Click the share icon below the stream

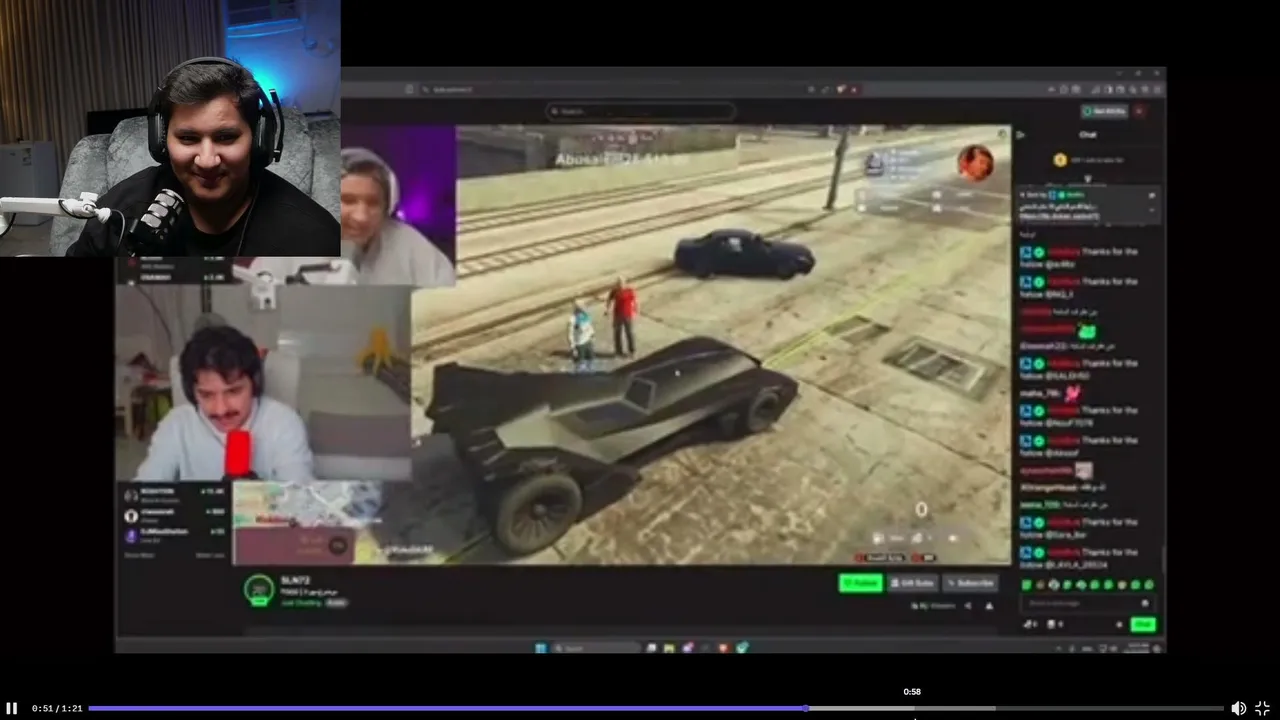968,606
